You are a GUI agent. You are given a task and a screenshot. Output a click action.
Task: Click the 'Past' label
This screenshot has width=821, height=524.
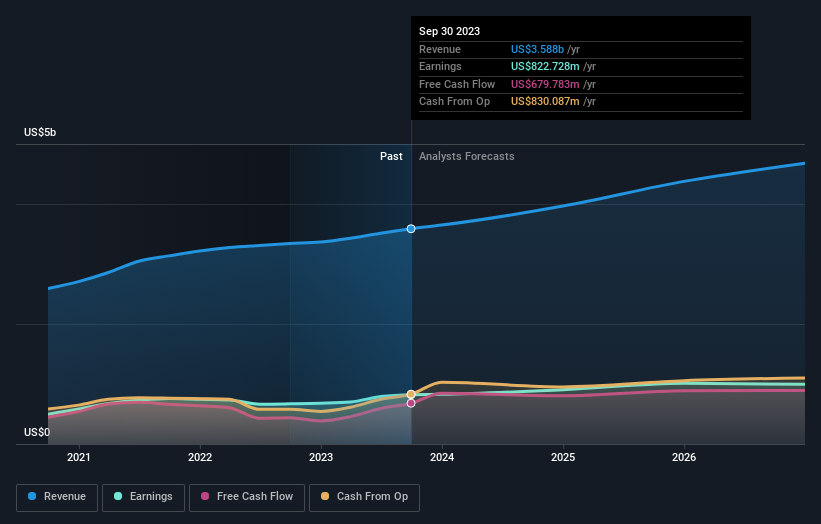391,157
